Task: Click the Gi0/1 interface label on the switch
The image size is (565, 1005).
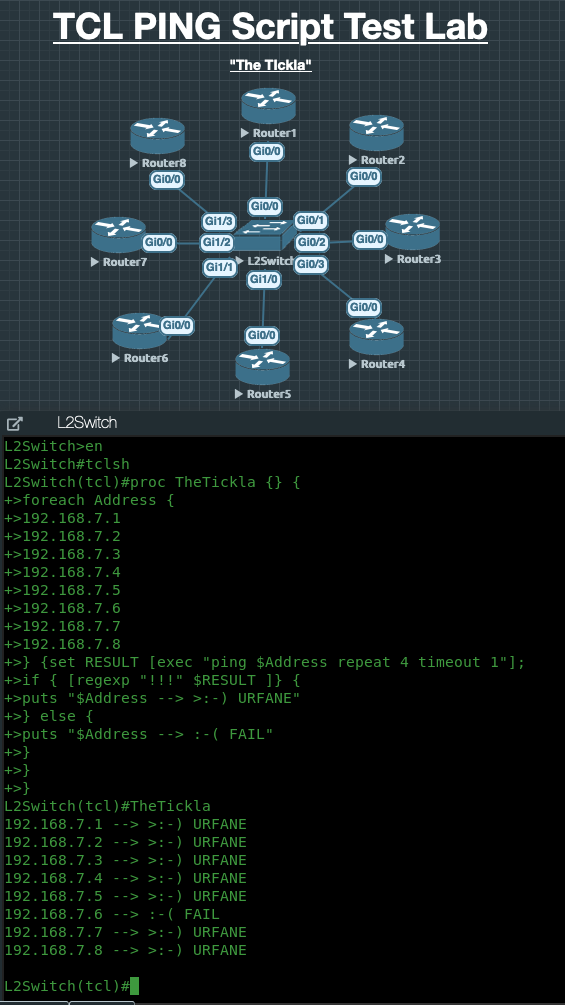Action: (311, 220)
